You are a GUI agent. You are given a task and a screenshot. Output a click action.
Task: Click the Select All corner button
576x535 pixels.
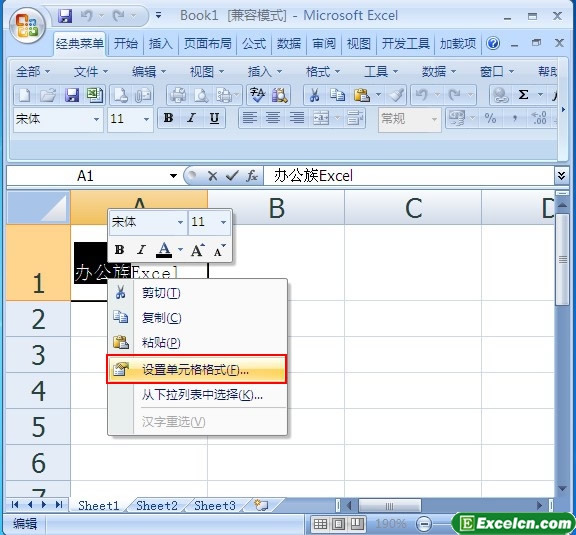(x=38, y=207)
